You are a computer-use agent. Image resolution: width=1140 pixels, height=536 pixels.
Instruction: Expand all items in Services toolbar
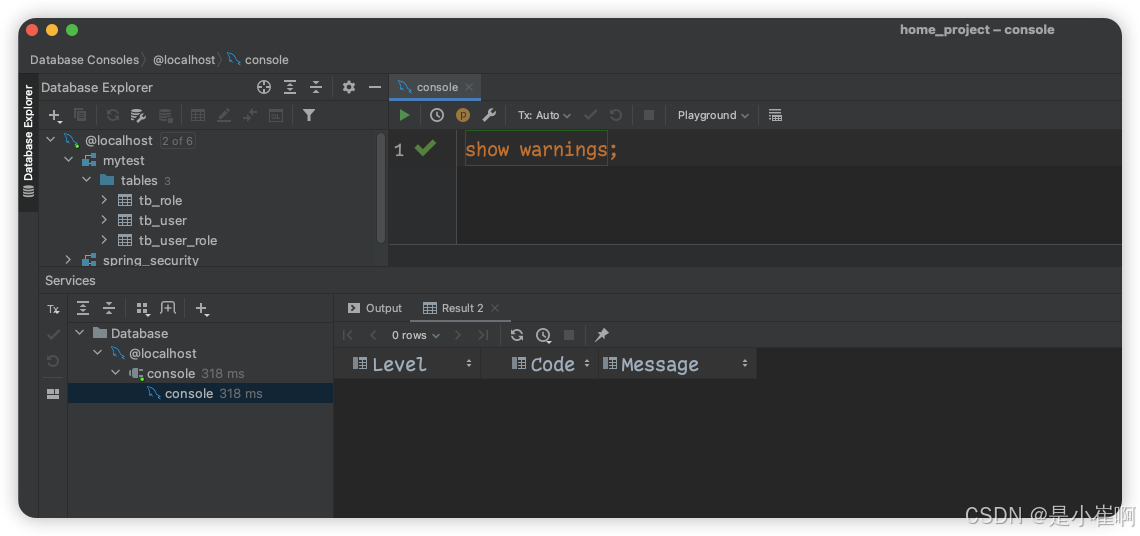point(83,308)
